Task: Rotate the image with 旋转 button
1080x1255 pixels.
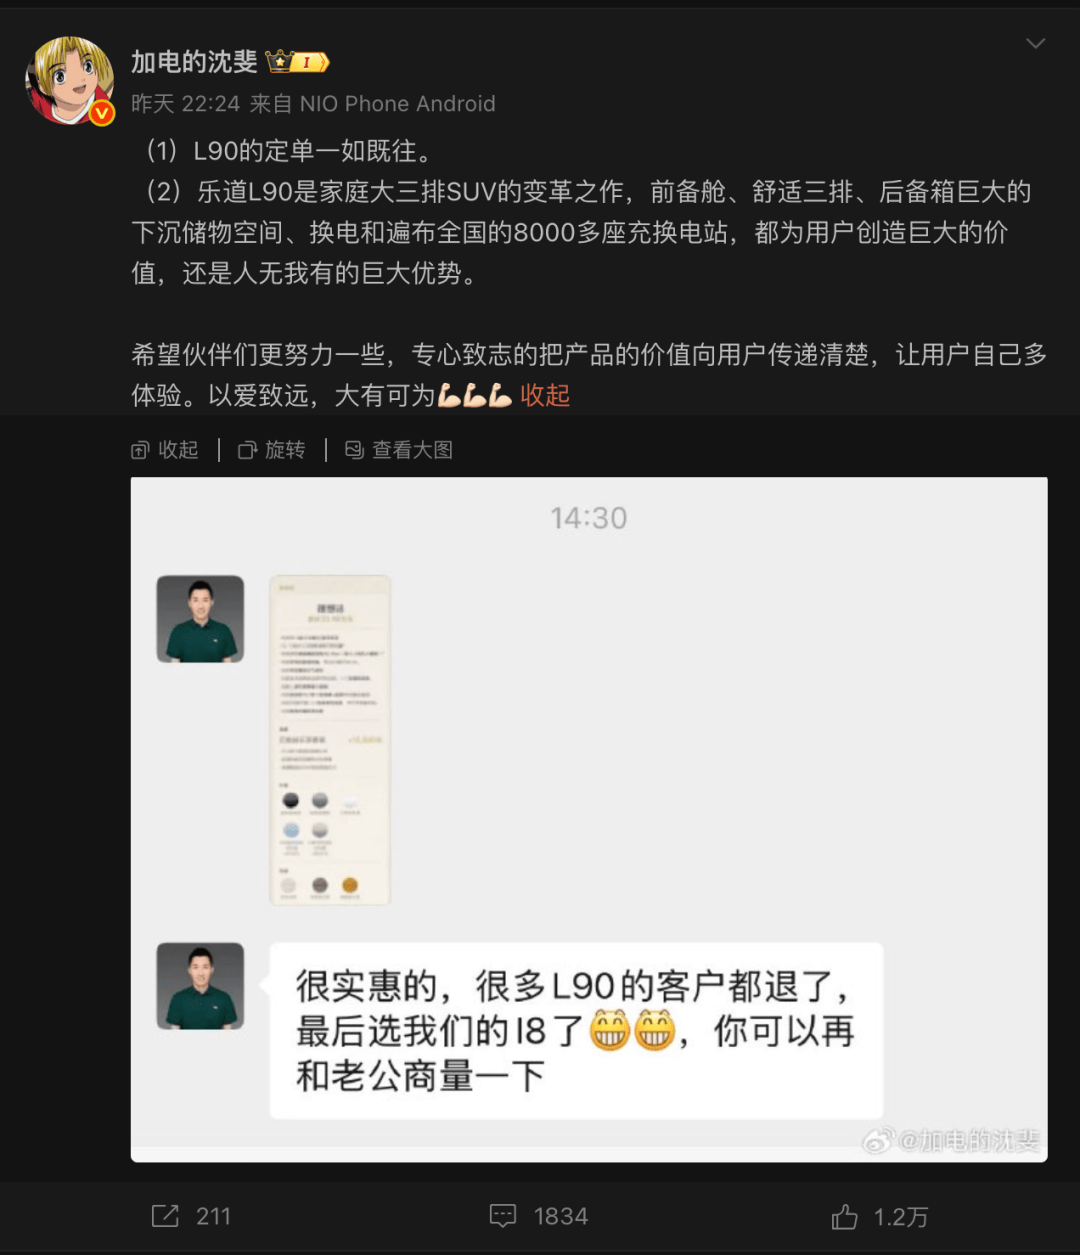Action: point(272,450)
